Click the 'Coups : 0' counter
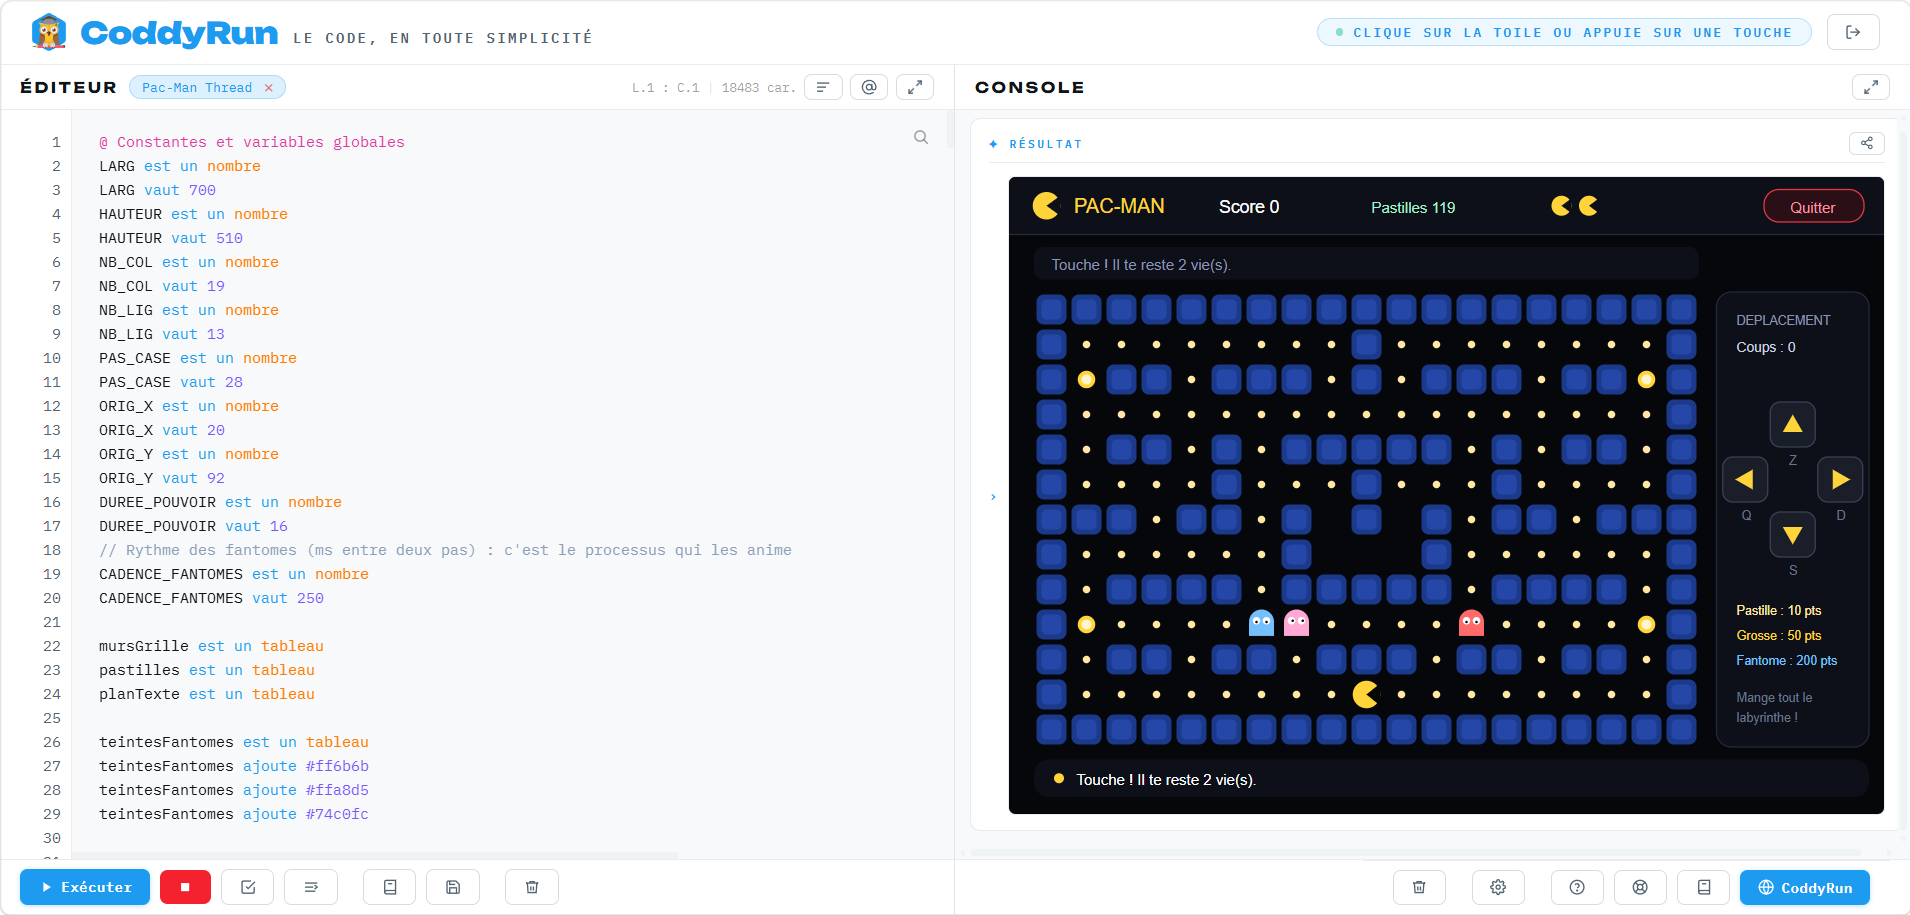The width and height of the screenshot is (1910, 915). (1766, 347)
